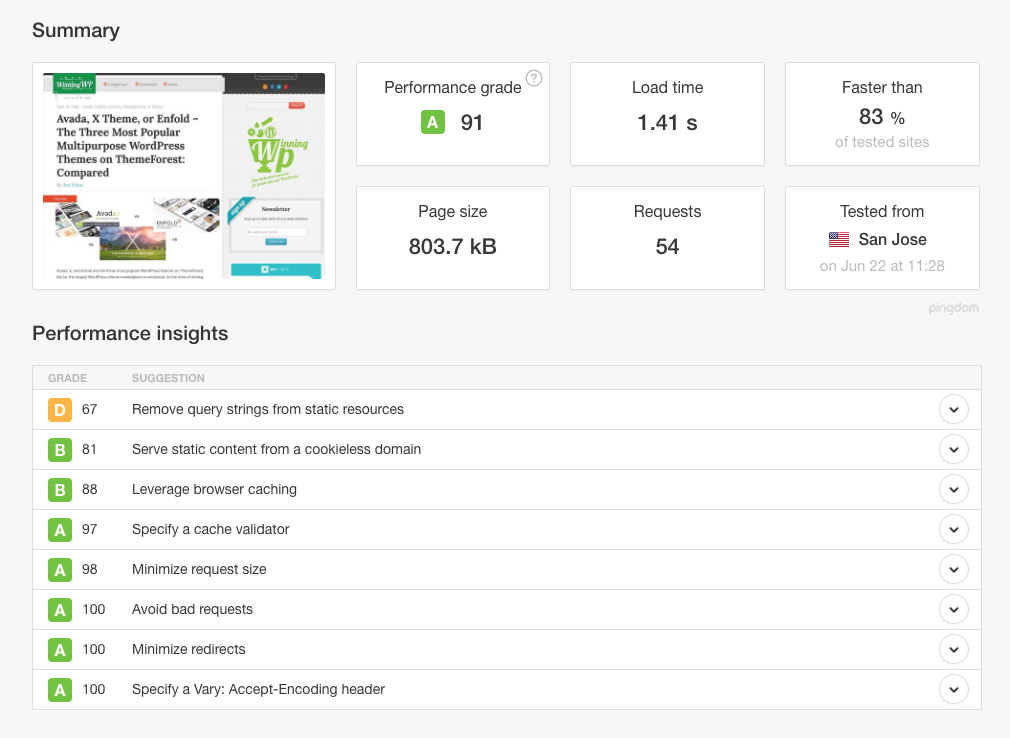Image resolution: width=1010 pixels, height=738 pixels.
Task: Expand the Minimize request size suggestion
Action: [x=954, y=569]
